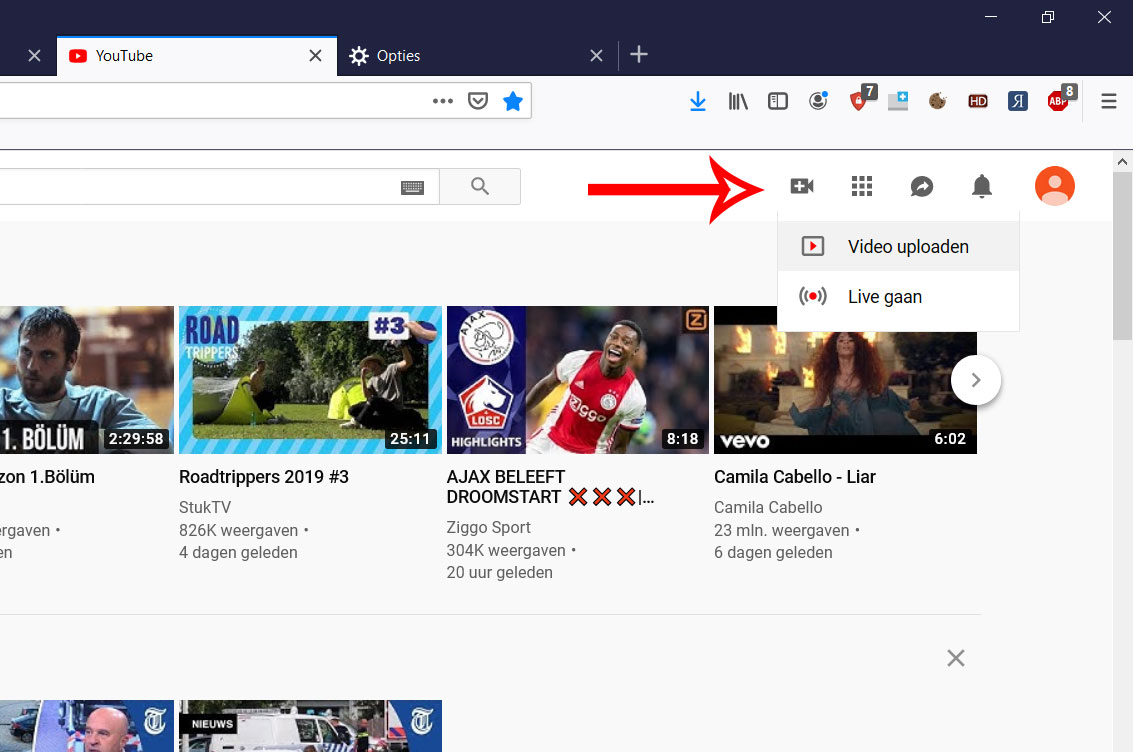Switch to the YouTube tab
Screen dimensions: 1133x752
197,56
